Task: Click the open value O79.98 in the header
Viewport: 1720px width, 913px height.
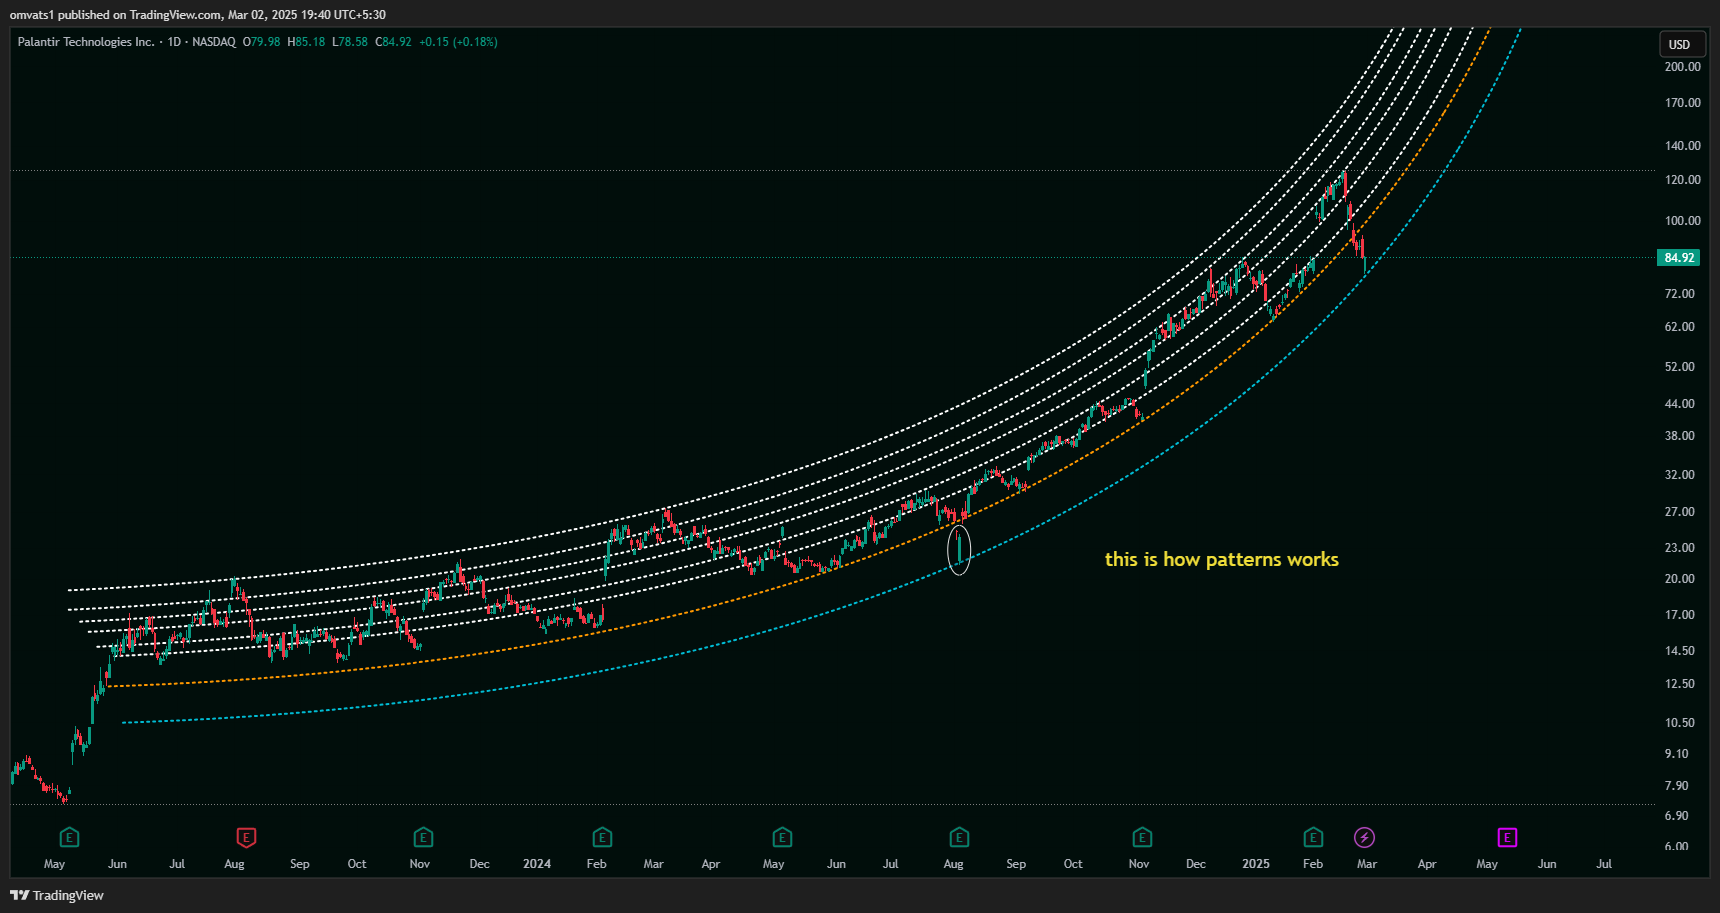Action: pos(262,42)
